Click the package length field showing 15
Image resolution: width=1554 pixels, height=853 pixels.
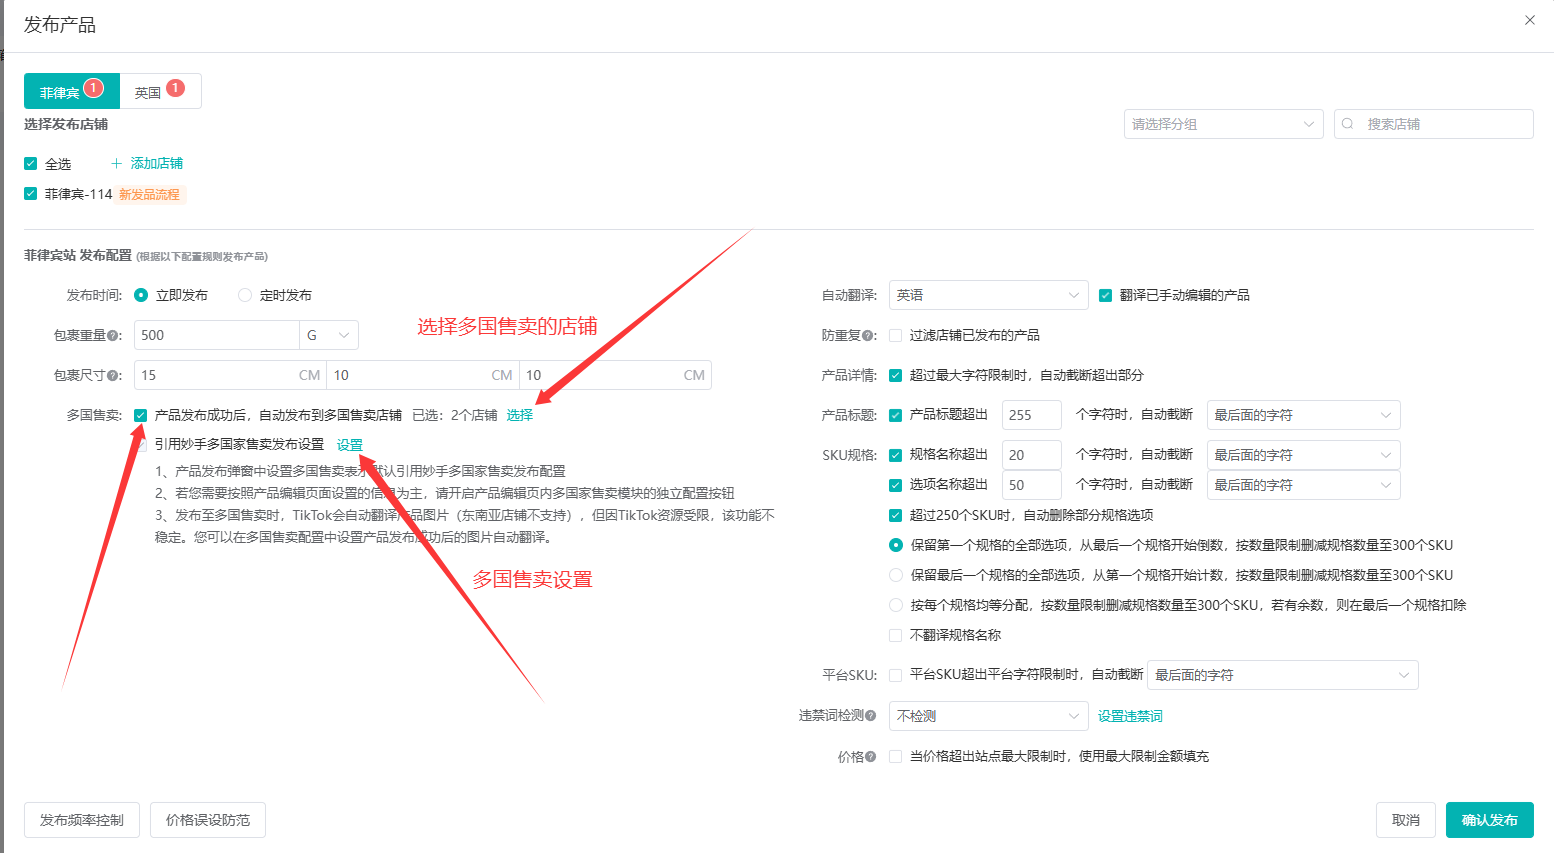pos(230,375)
